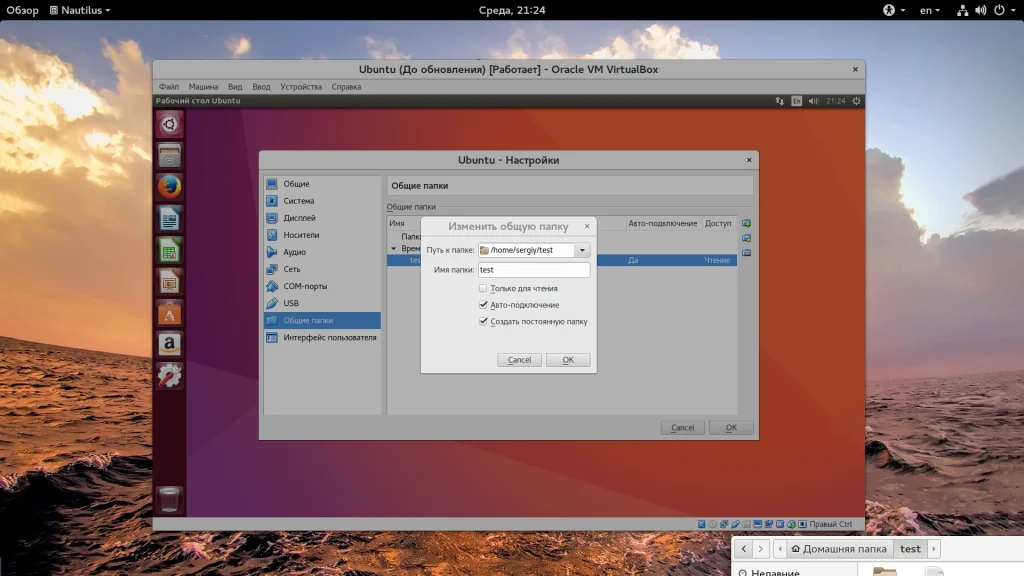Open the folder path dropdown arrow
The image size is (1024, 576).
click(582, 250)
